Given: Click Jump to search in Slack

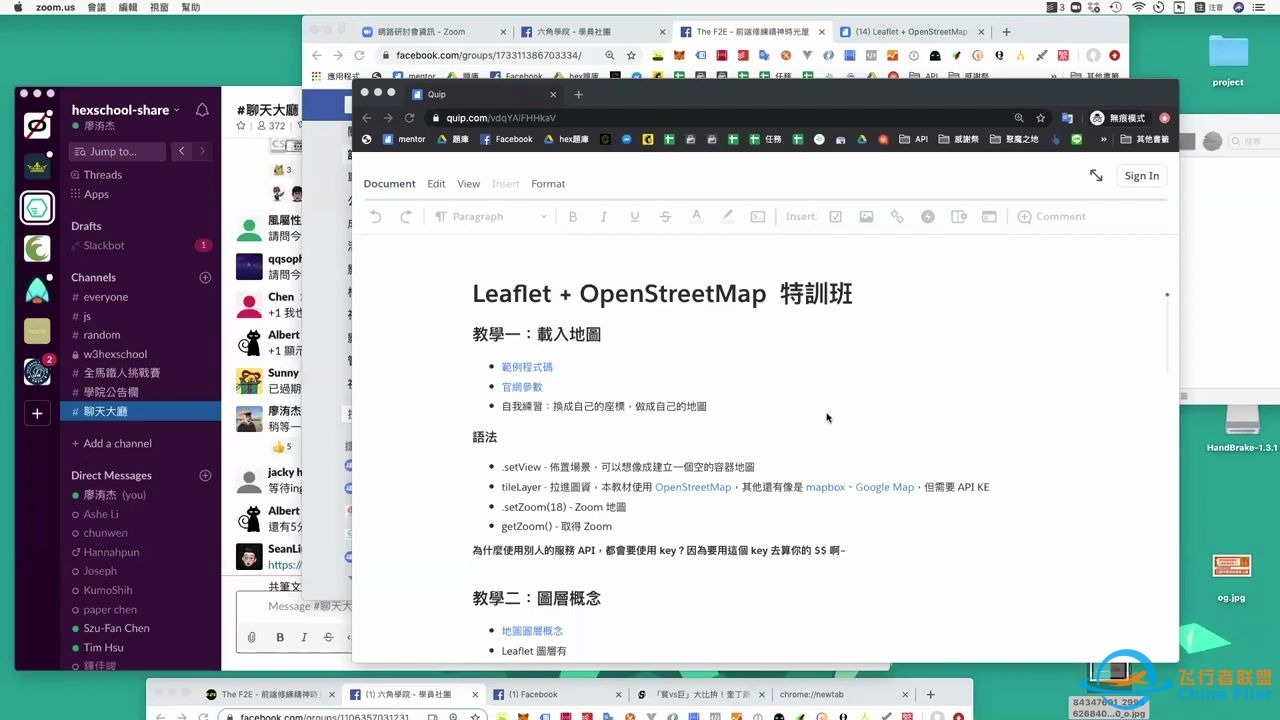Looking at the screenshot, I should click(x=117, y=151).
